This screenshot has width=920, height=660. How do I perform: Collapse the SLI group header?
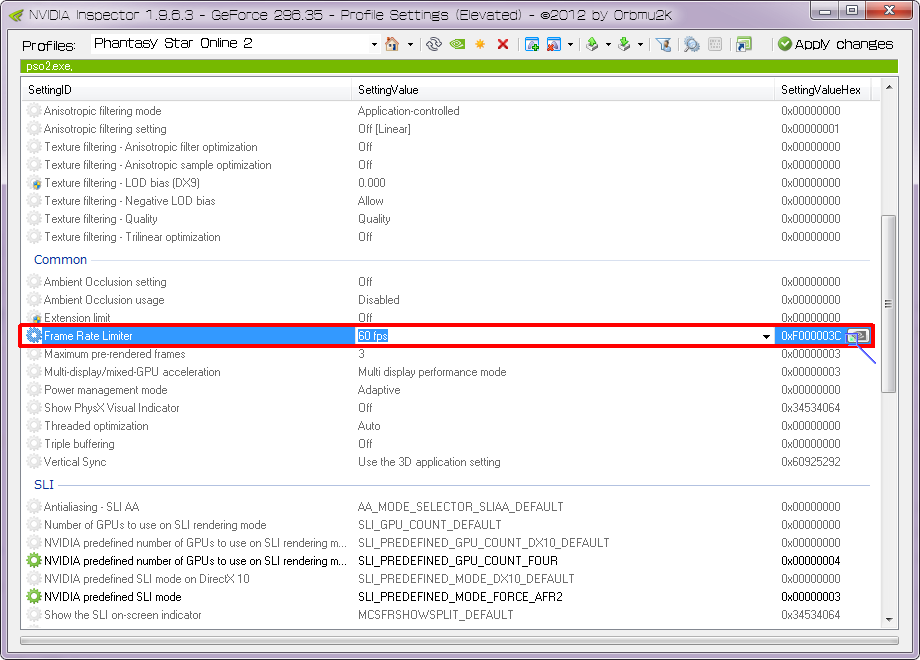tap(44, 485)
